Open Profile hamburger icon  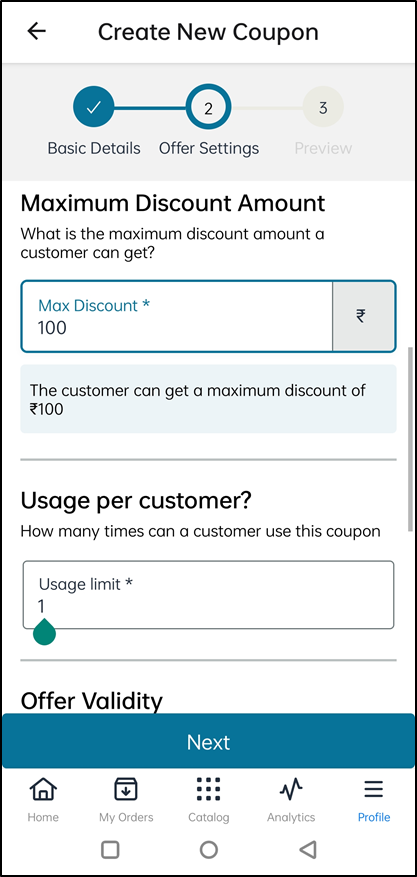coord(373,789)
